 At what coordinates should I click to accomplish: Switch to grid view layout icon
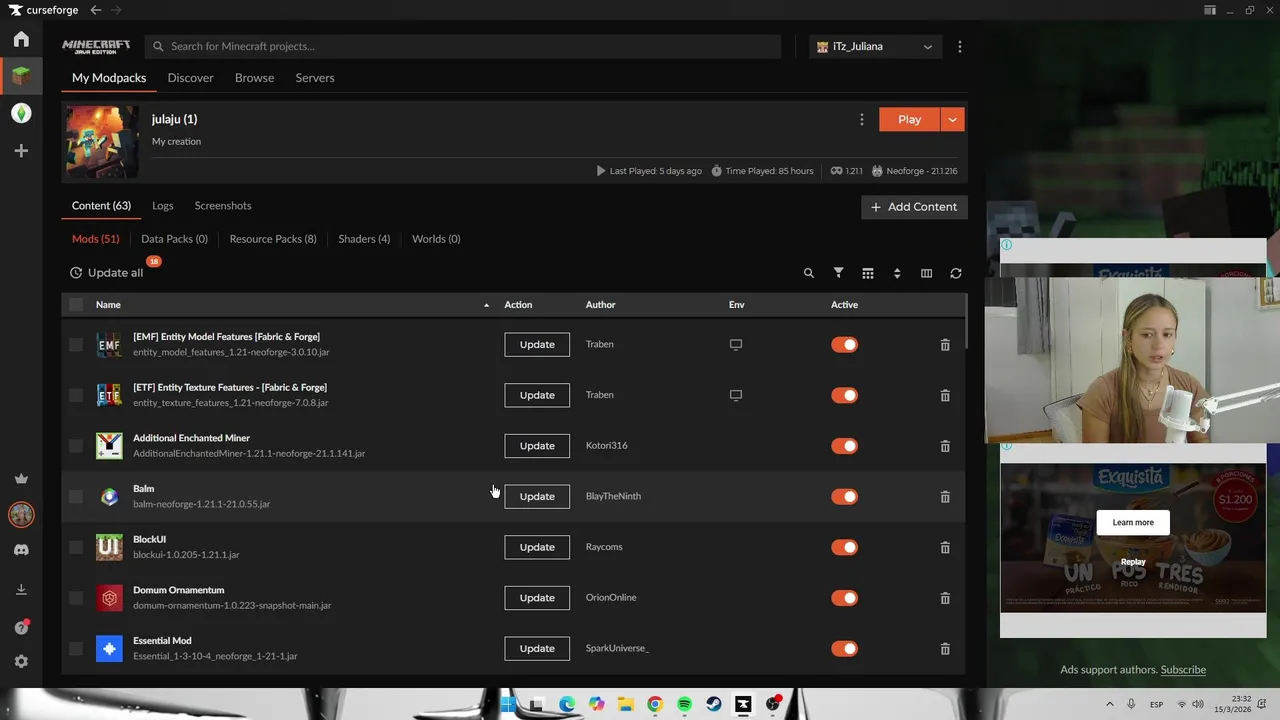tap(868, 273)
